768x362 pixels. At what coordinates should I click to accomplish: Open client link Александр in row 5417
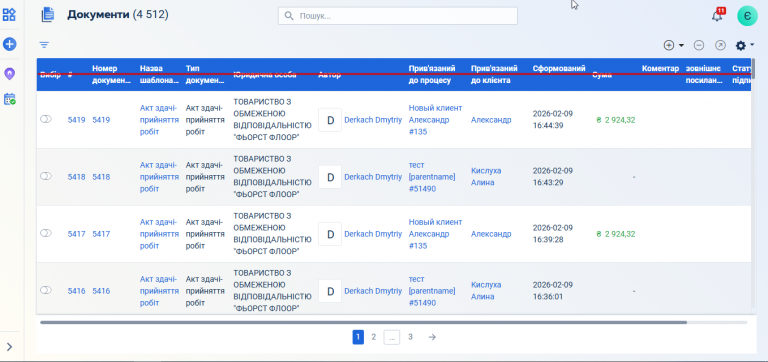tap(491, 234)
